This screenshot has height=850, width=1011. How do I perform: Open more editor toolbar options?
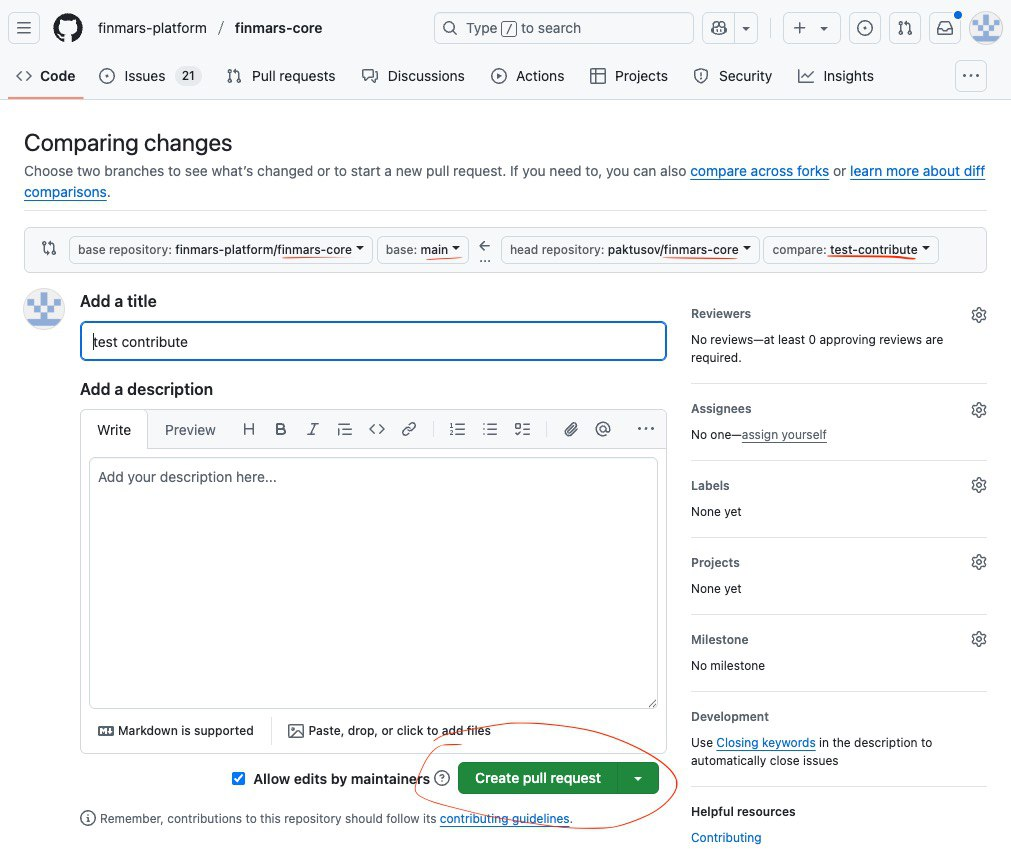[645, 430]
